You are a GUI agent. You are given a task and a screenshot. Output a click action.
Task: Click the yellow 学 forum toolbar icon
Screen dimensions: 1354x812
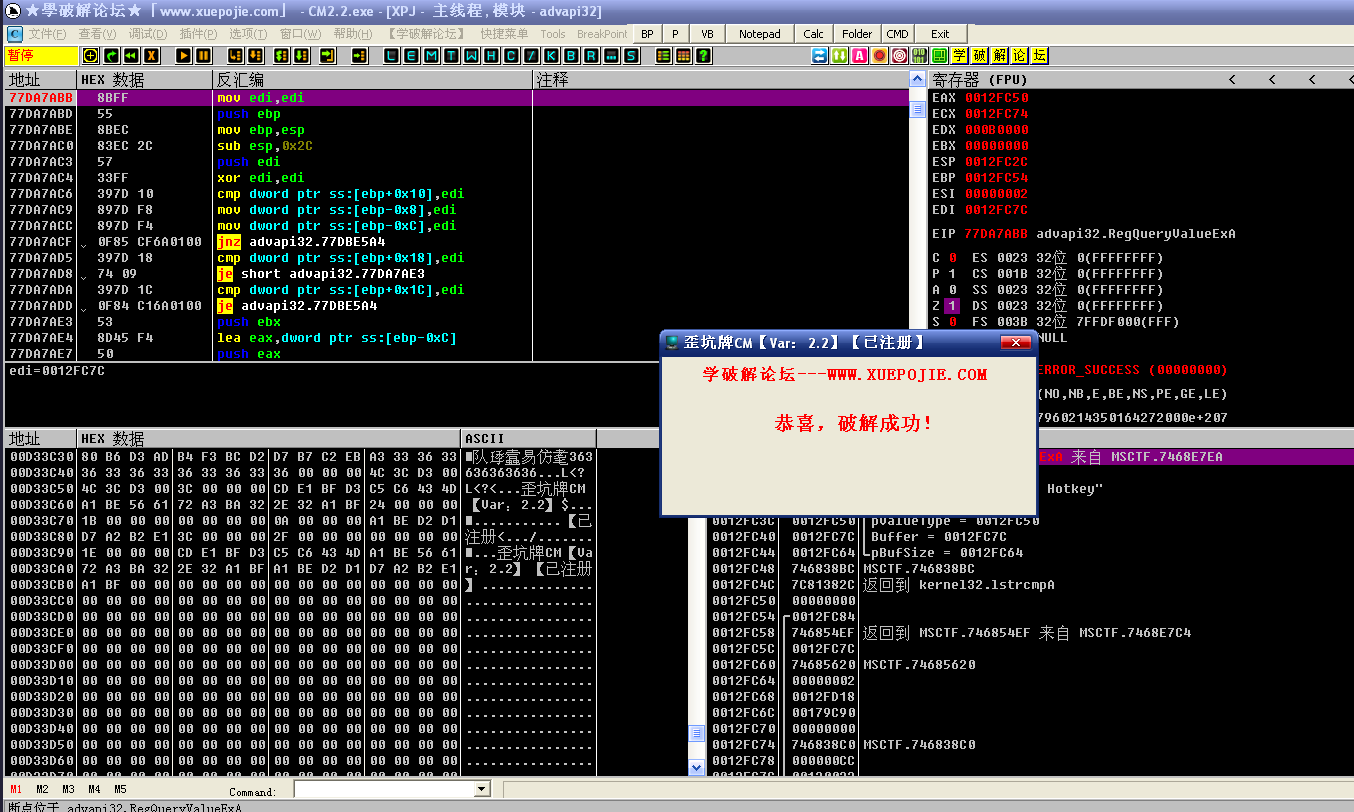pos(959,56)
